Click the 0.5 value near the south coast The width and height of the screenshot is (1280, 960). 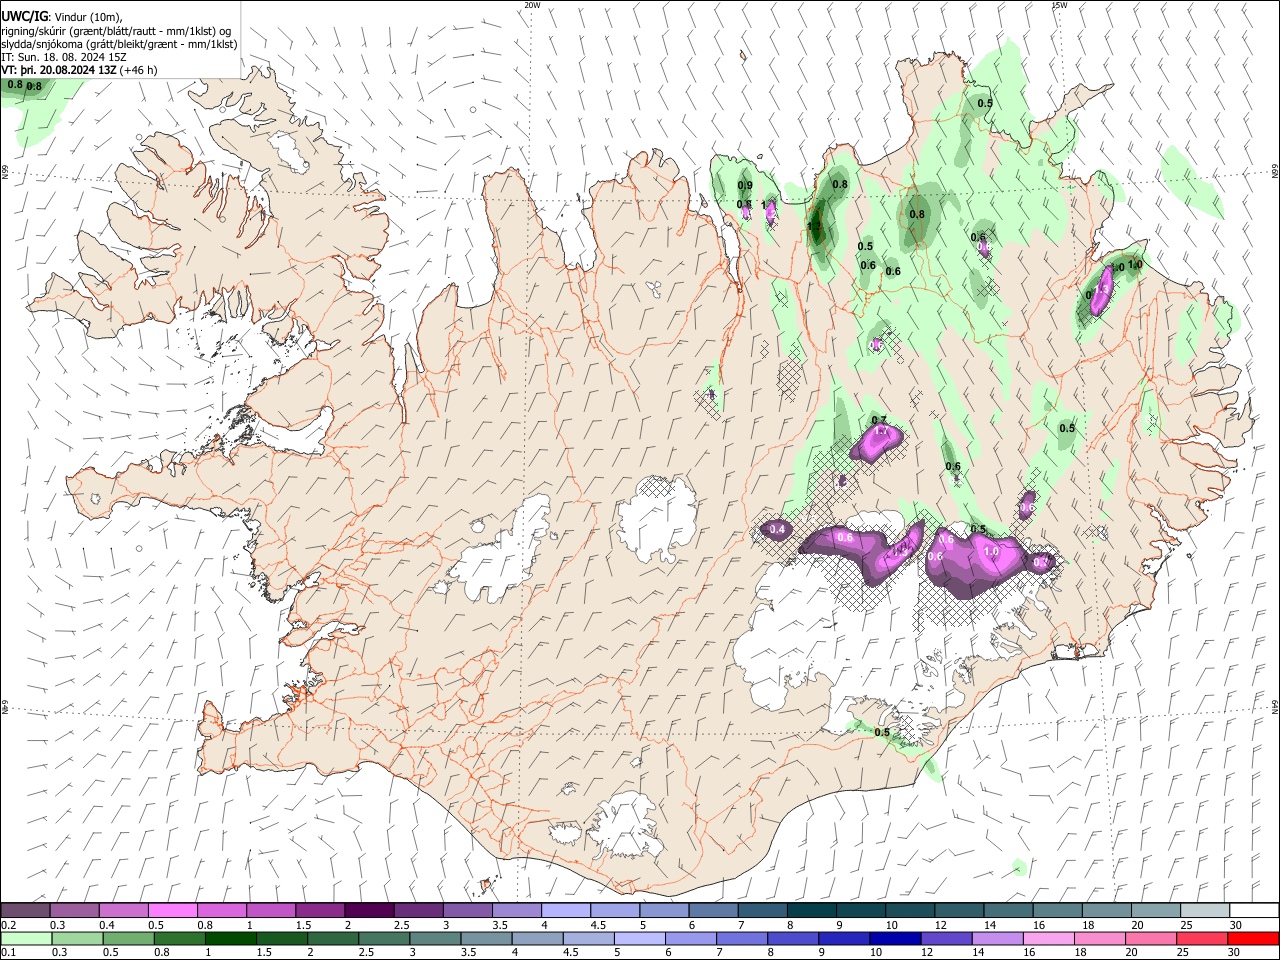pos(882,732)
